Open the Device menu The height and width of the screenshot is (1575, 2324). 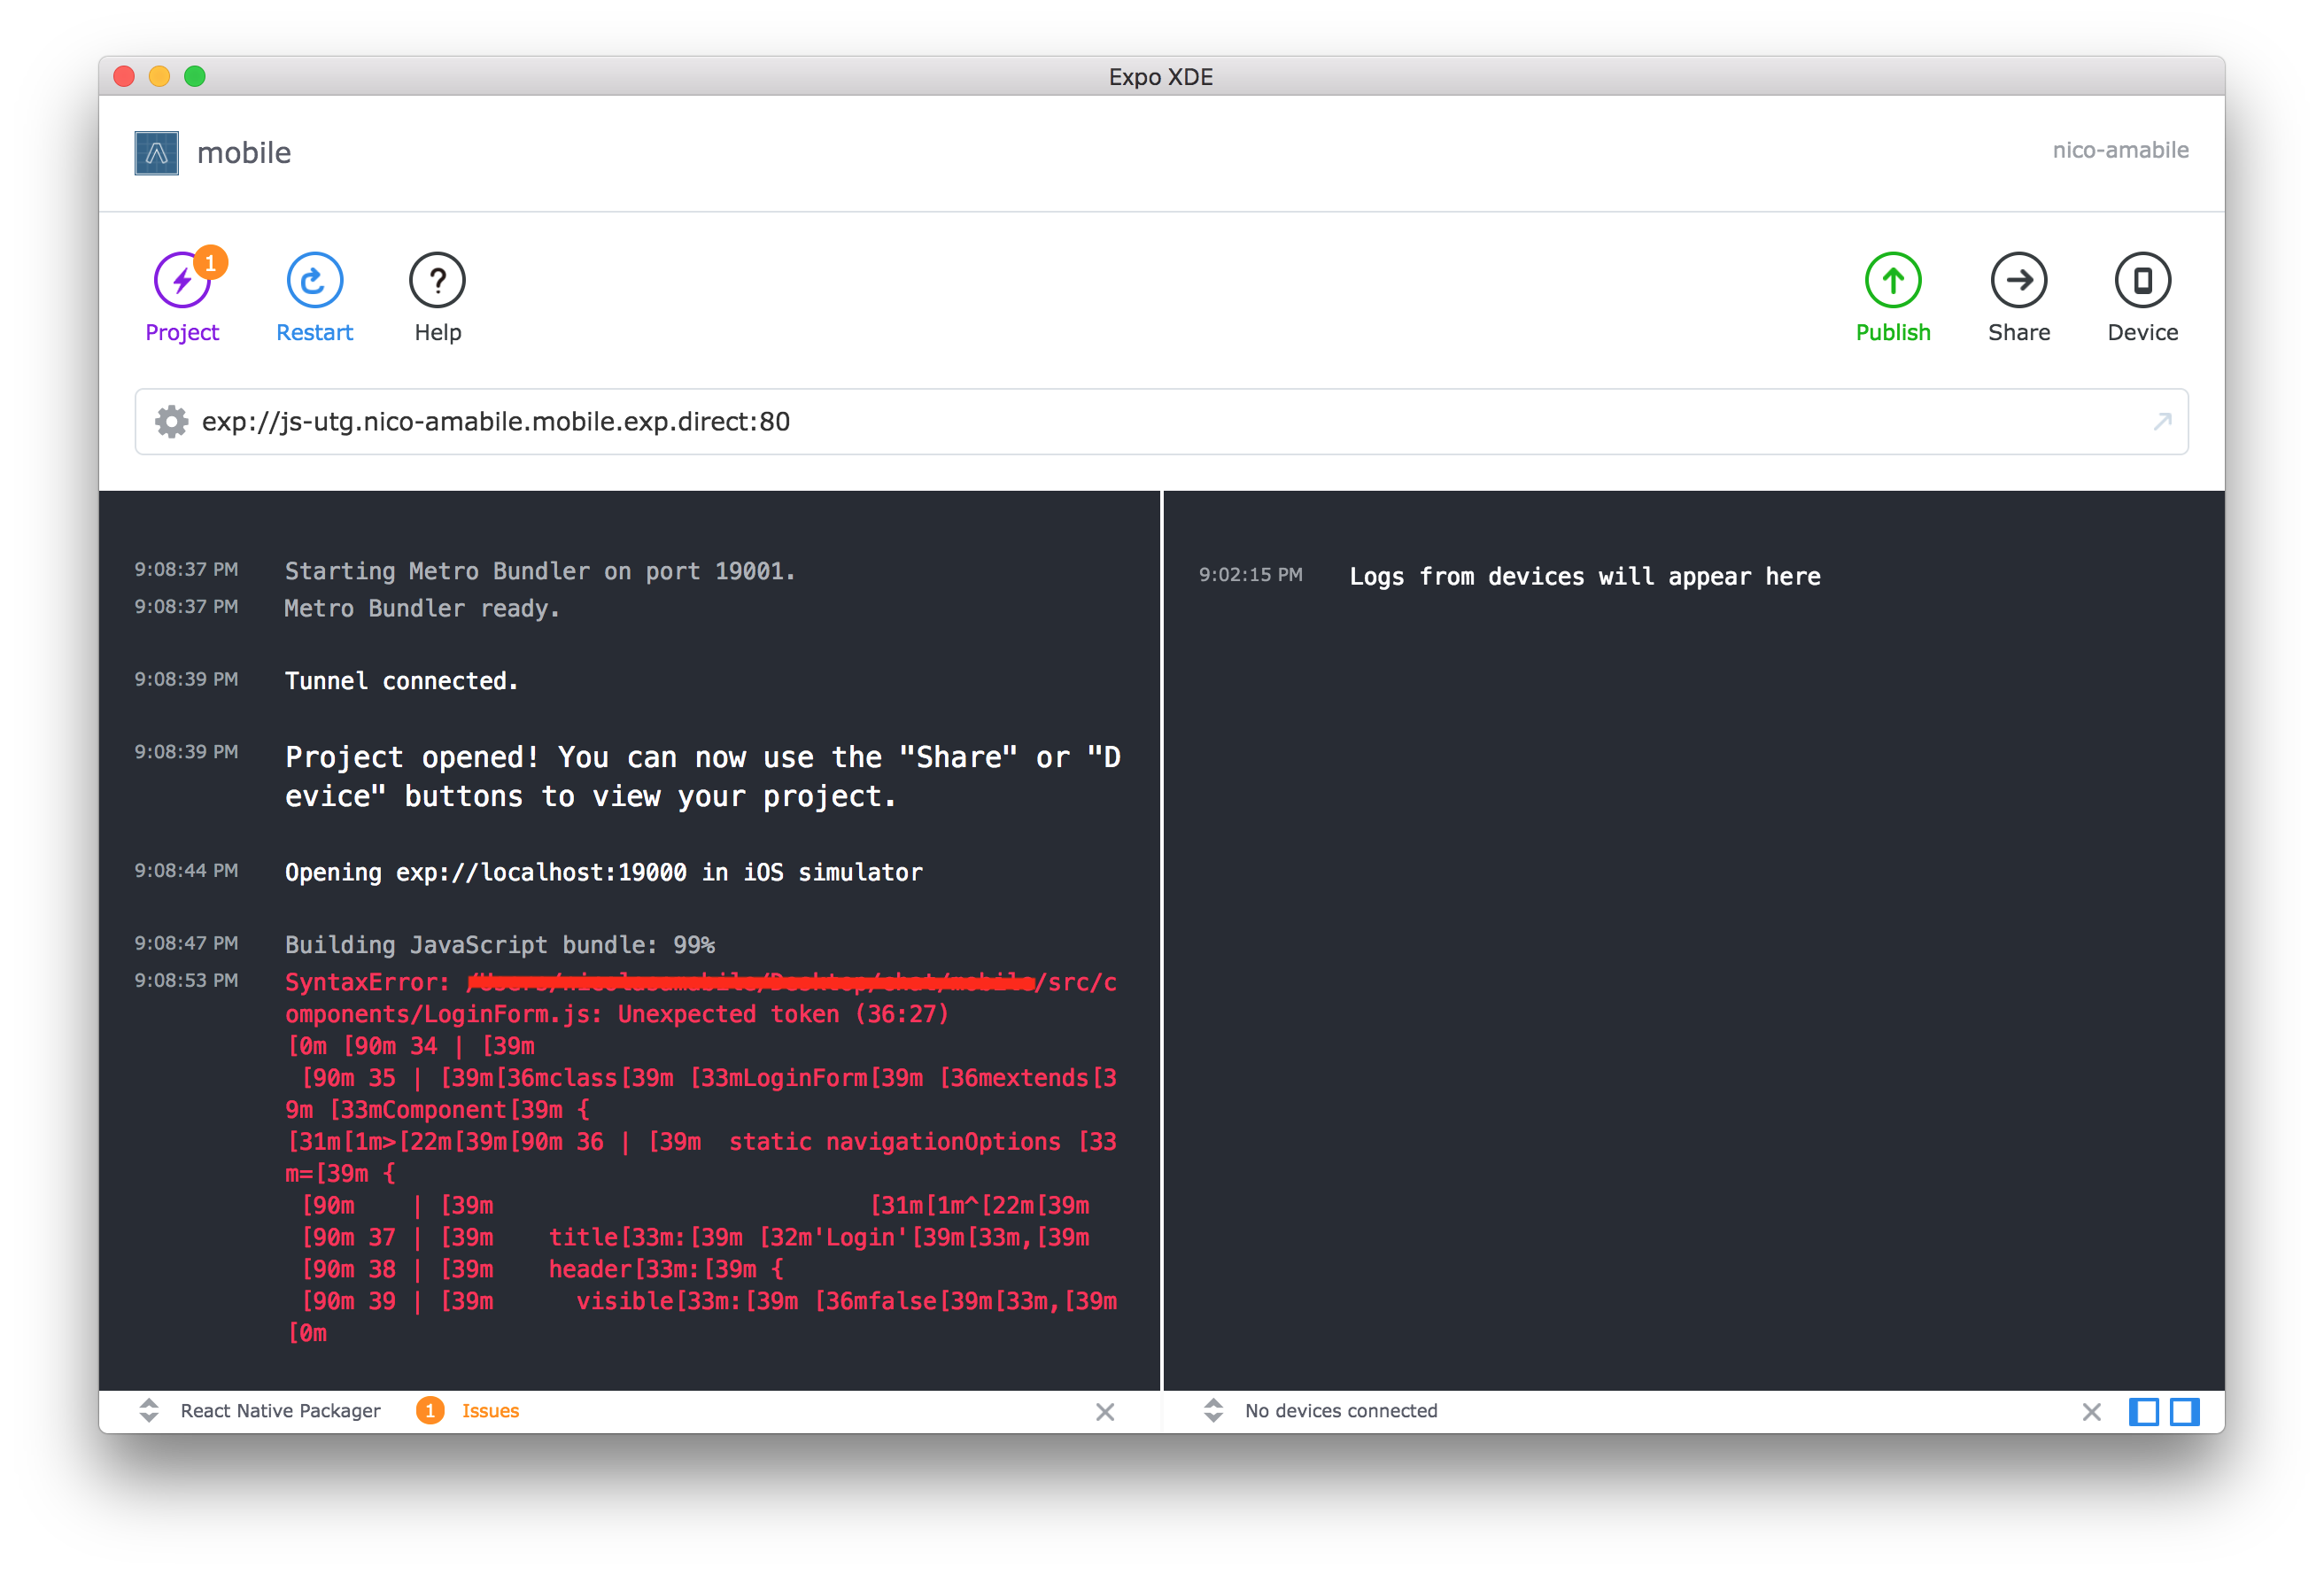(x=2143, y=295)
